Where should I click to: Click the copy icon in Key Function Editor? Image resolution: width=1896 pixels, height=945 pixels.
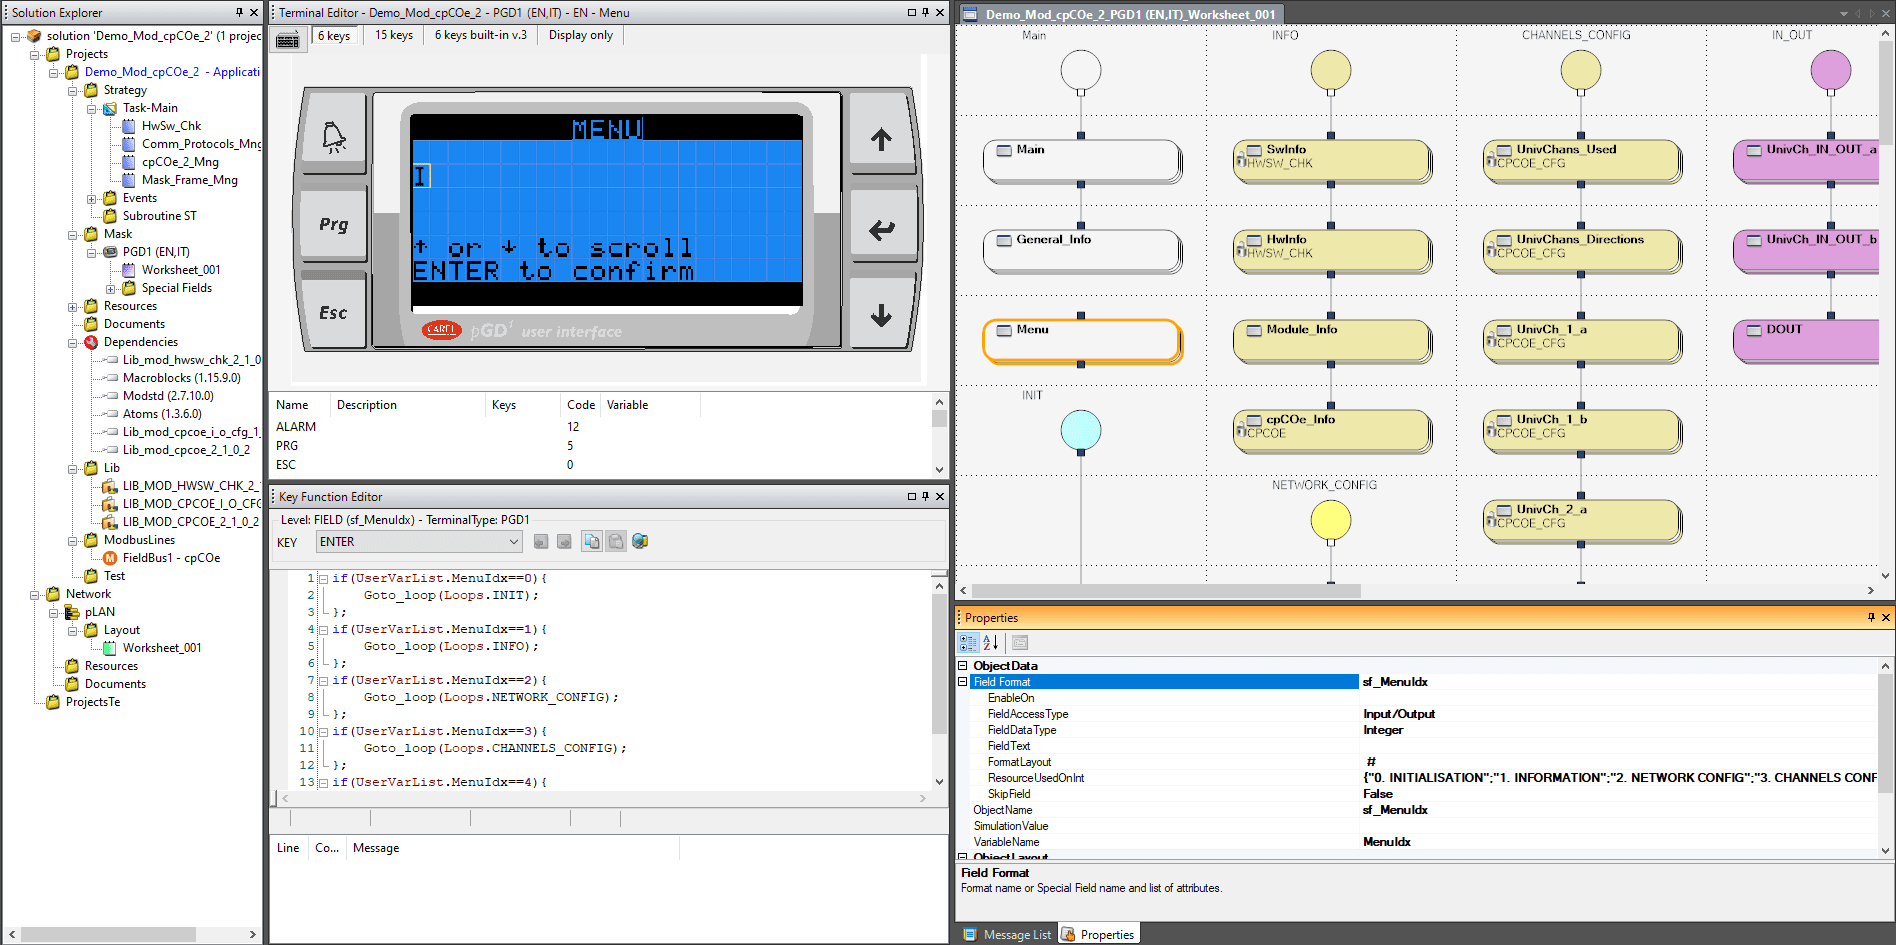pyautogui.click(x=592, y=542)
